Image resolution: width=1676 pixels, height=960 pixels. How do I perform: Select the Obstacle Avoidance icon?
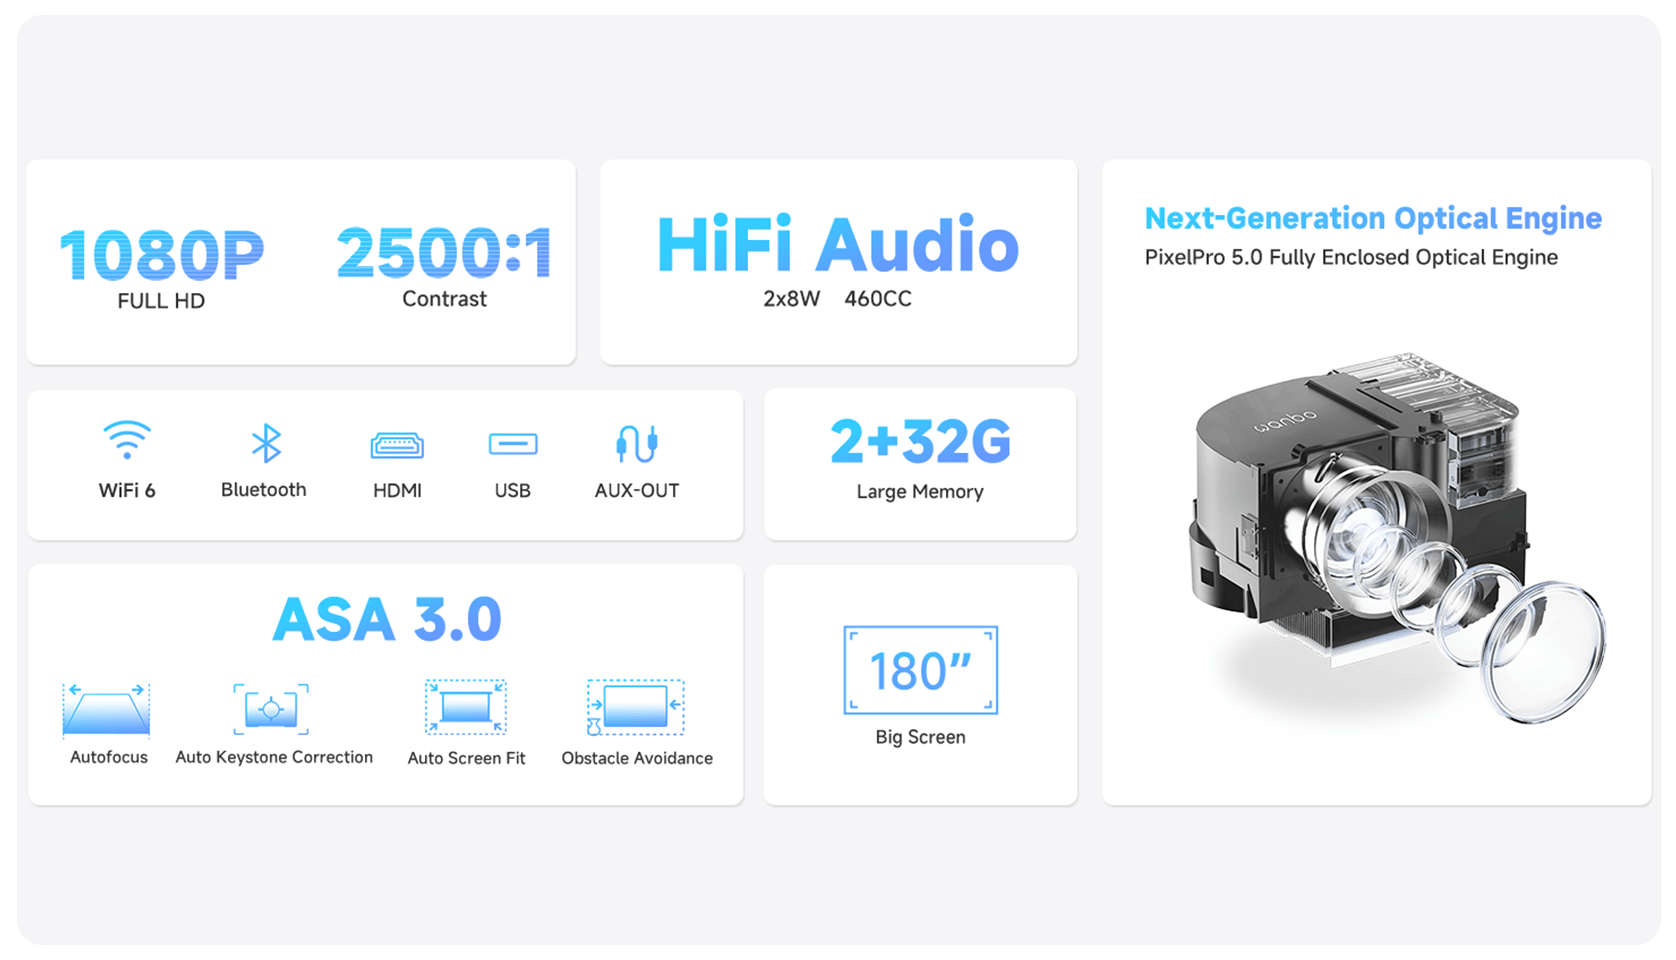[636, 708]
